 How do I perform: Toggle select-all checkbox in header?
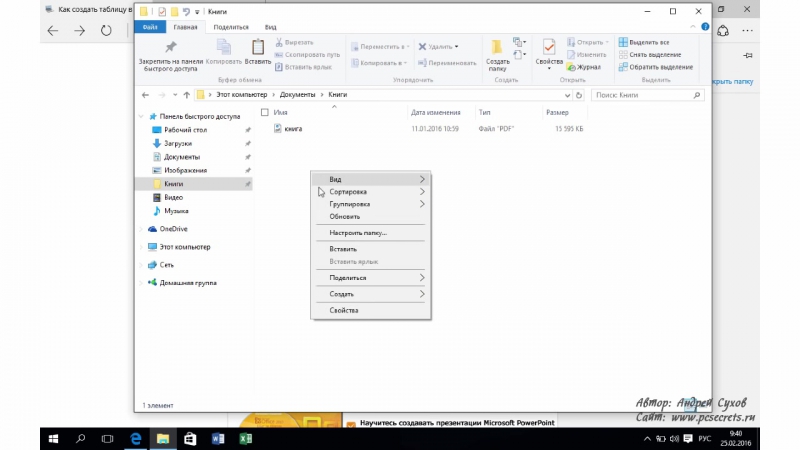[264, 112]
